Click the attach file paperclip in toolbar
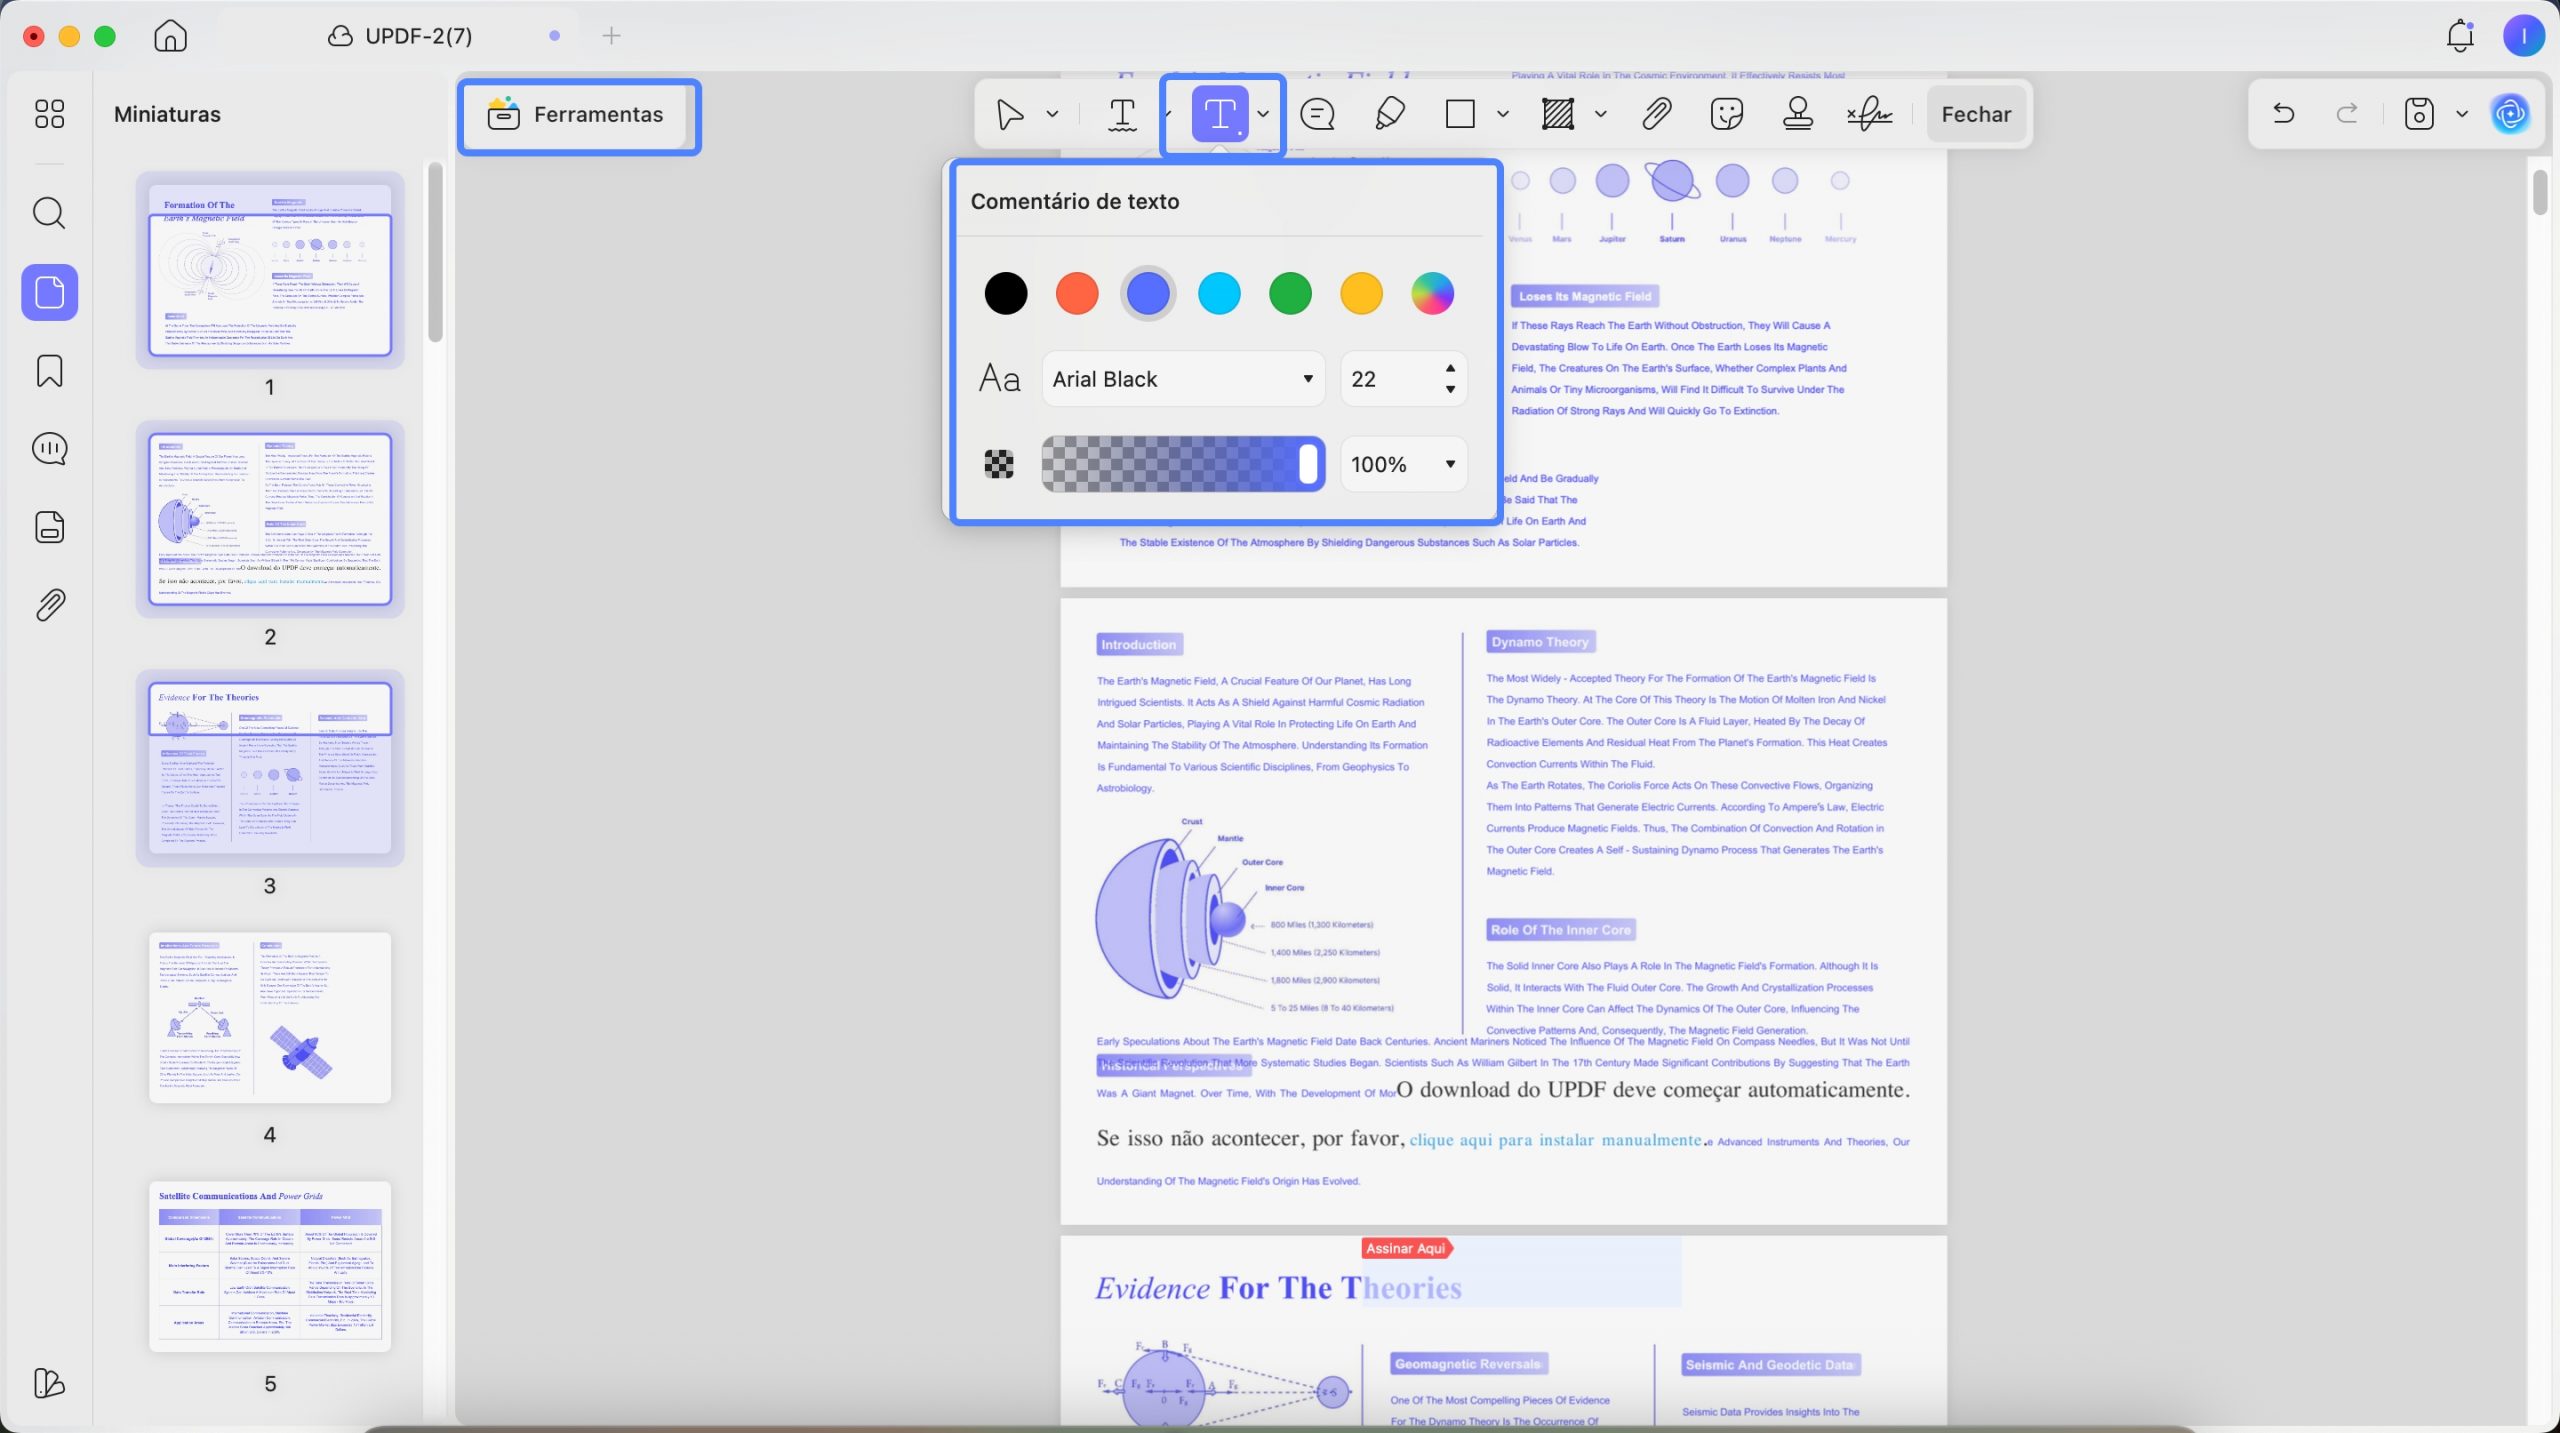The image size is (2560, 1433). pos(1656,114)
